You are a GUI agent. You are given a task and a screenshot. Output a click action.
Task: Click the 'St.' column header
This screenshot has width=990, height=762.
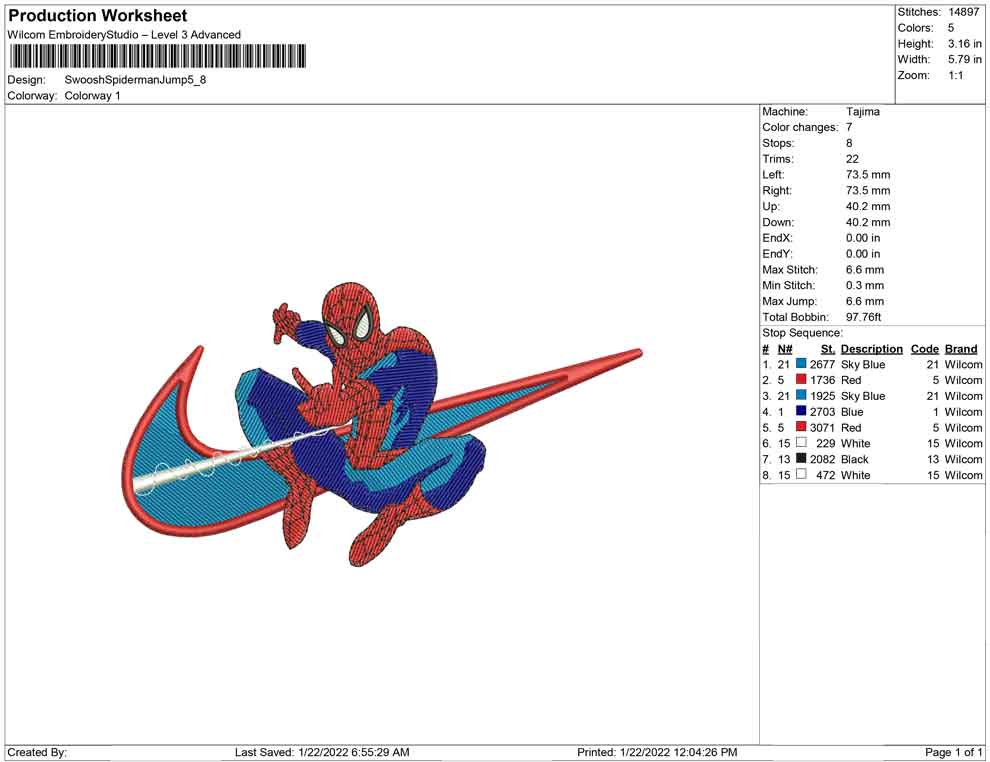pos(828,349)
